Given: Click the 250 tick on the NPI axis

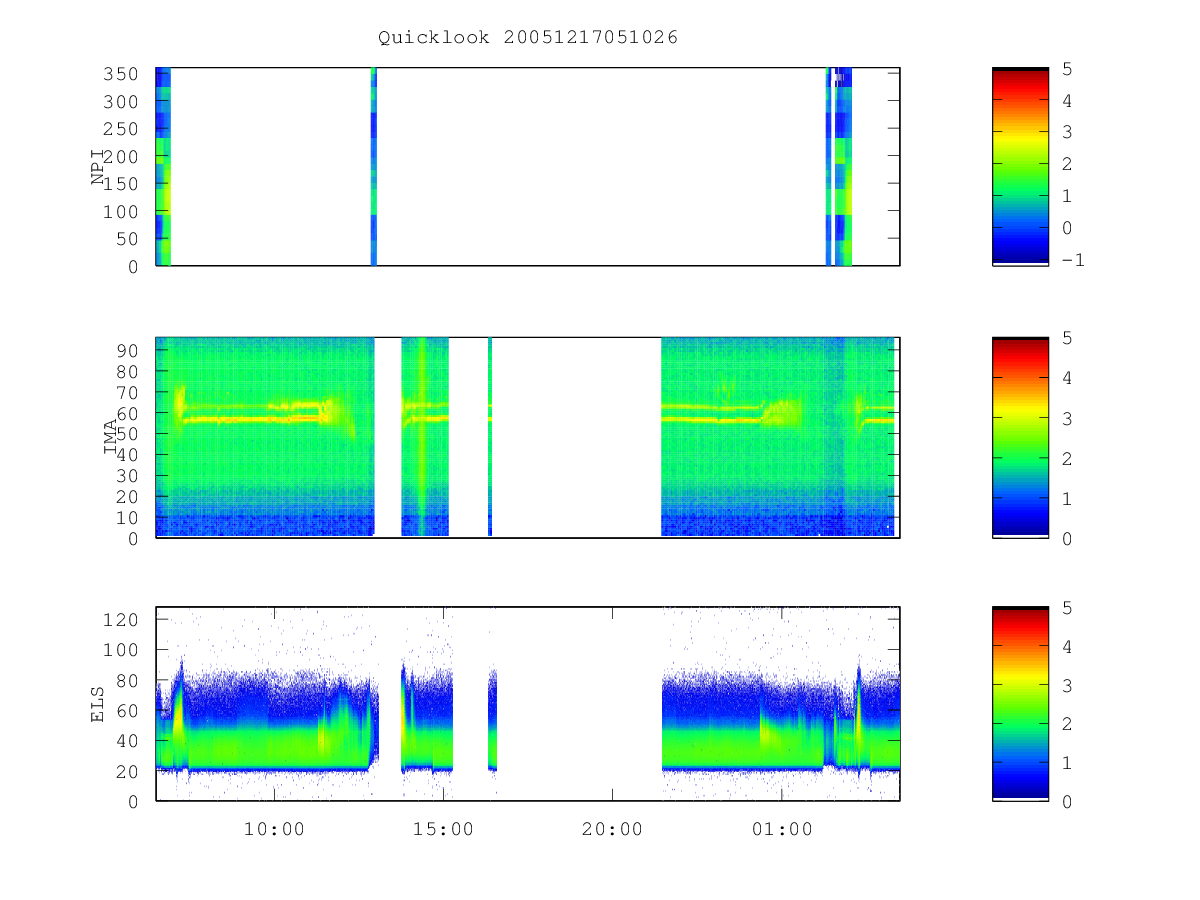Looking at the screenshot, I should coord(122,129).
